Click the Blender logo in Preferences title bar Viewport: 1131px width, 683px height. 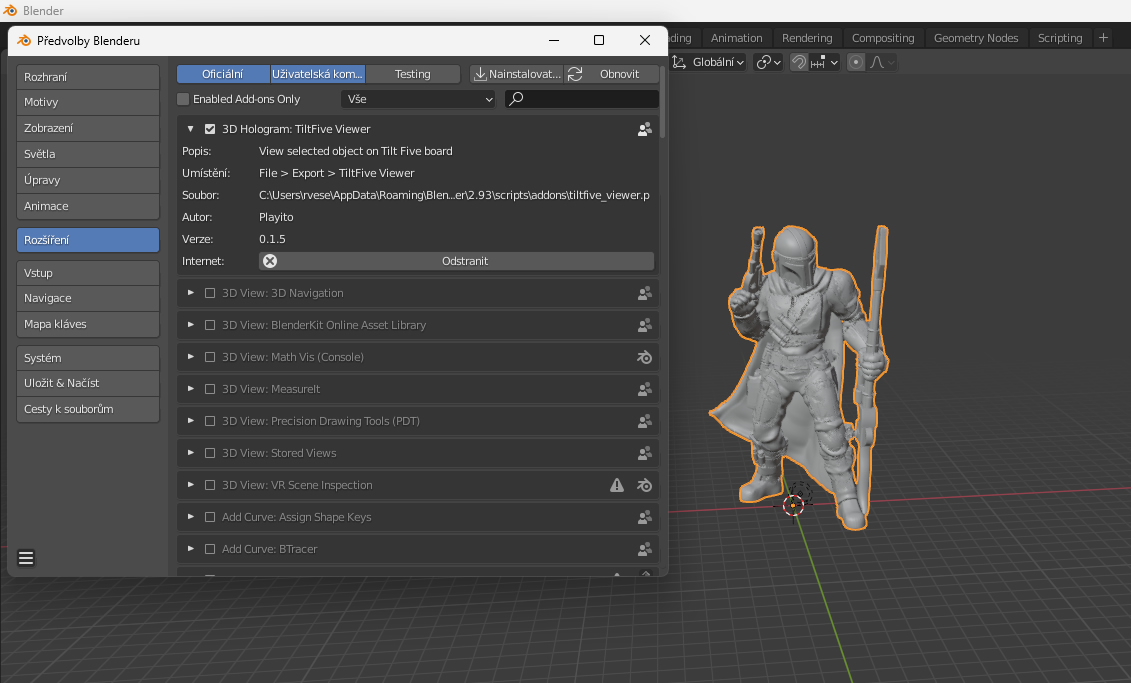tap(24, 40)
